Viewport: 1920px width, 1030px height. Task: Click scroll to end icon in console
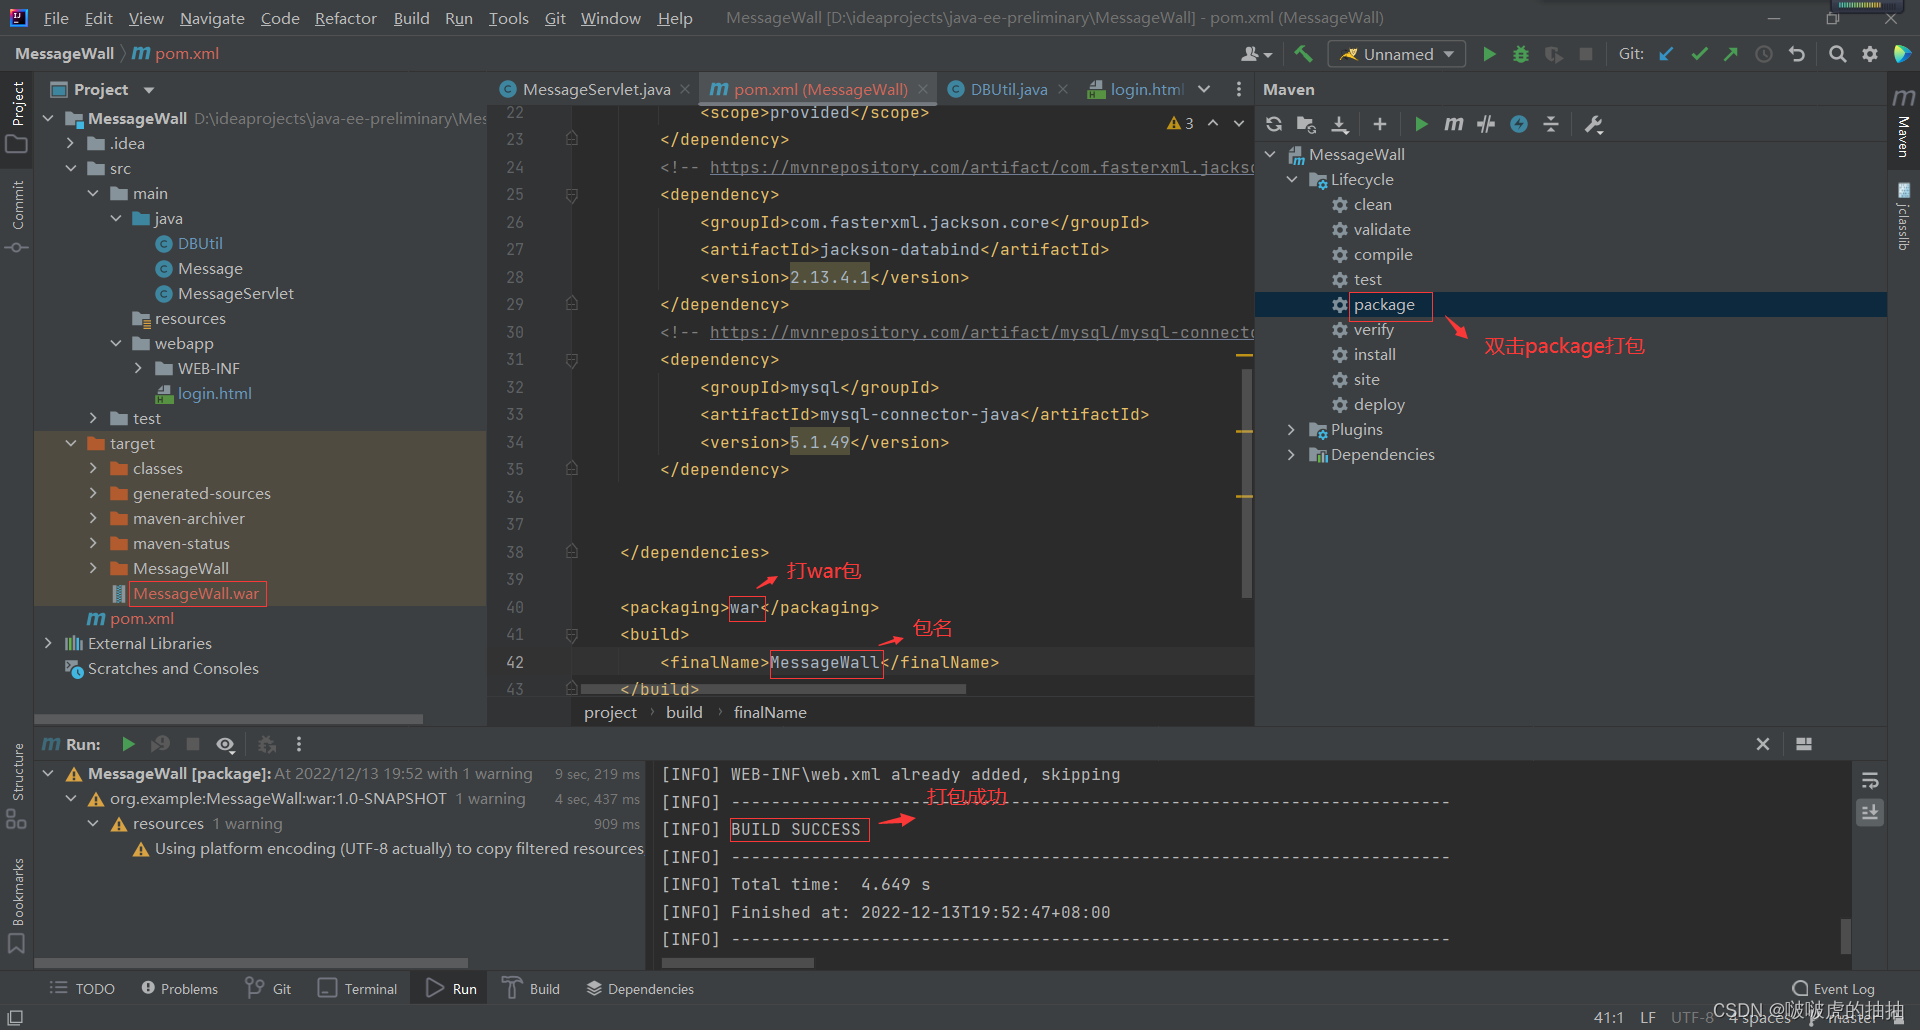pos(1870,813)
